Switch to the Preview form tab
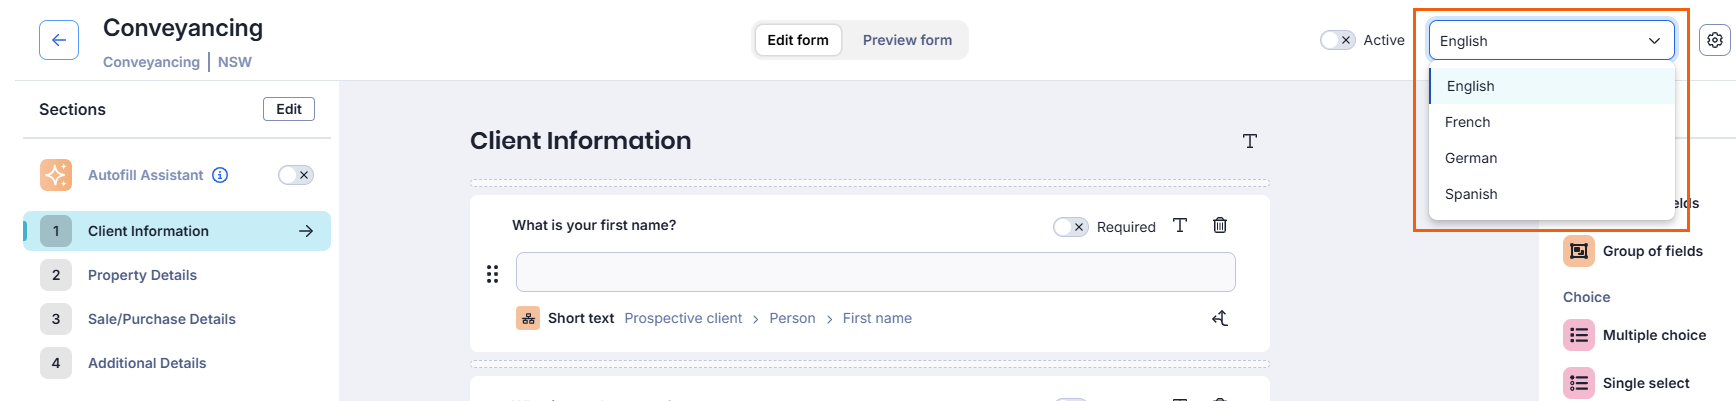 click(x=907, y=40)
